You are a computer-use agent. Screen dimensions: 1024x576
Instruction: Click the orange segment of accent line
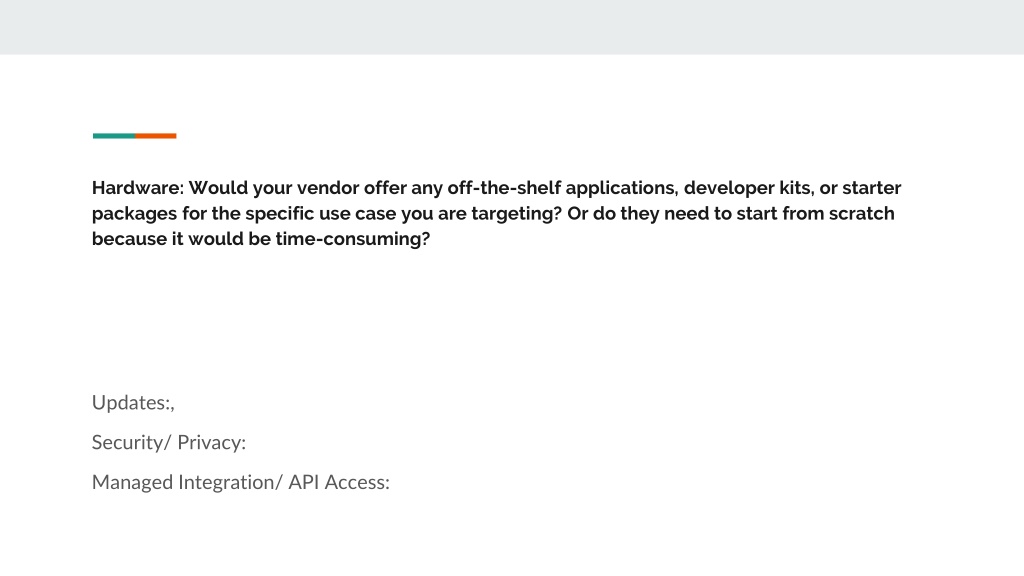click(x=155, y=136)
